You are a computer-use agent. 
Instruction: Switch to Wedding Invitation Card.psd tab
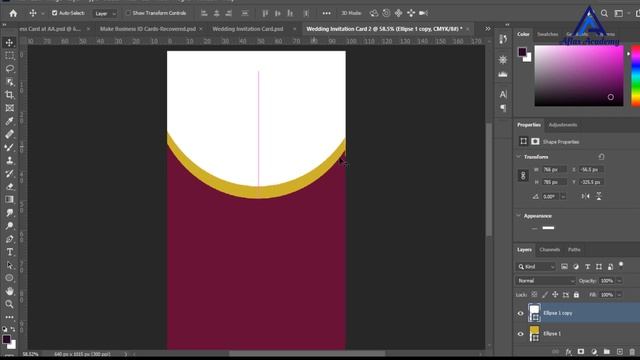click(248, 29)
